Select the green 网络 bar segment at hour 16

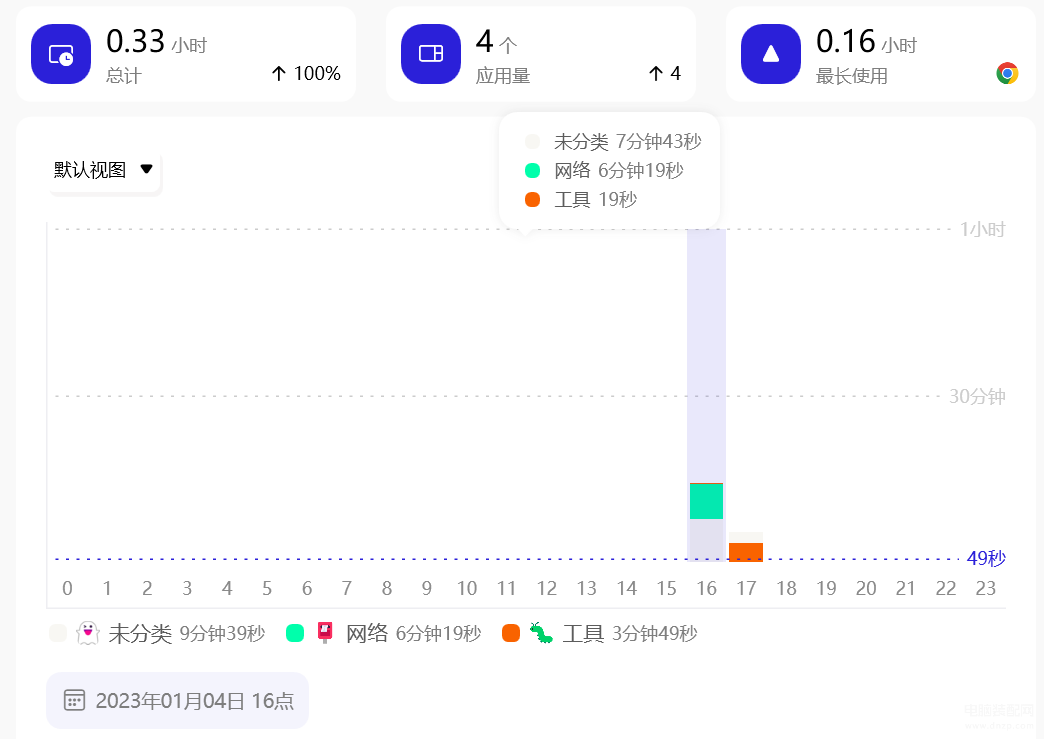pyautogui.click(x=706, y=501)
